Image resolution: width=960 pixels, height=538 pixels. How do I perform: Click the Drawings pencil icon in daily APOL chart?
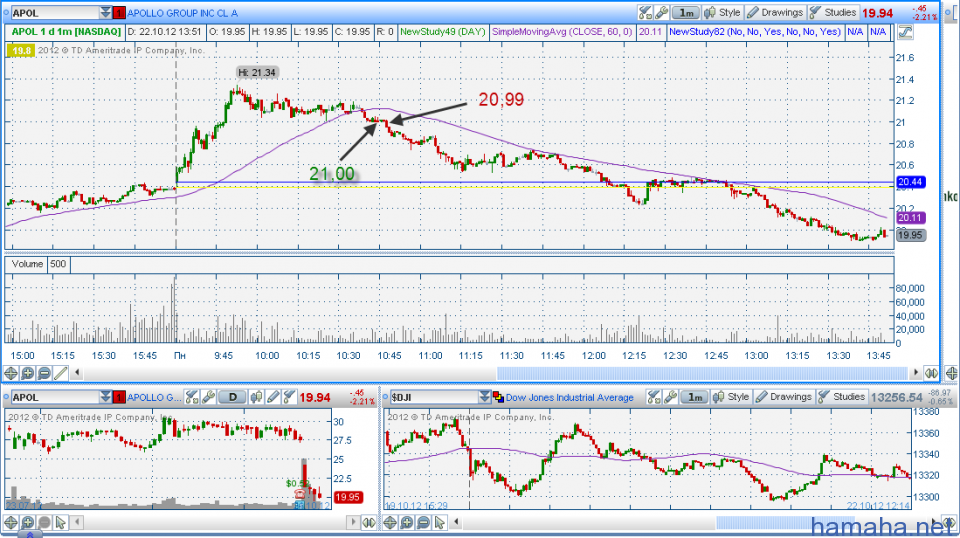tap(273, 397)
